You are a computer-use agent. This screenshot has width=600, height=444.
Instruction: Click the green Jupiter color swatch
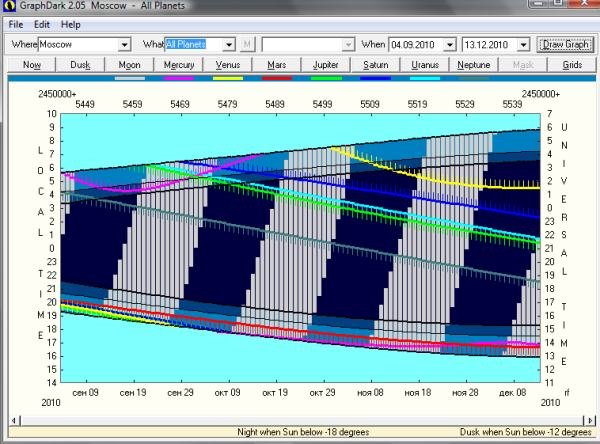point(326,78)
